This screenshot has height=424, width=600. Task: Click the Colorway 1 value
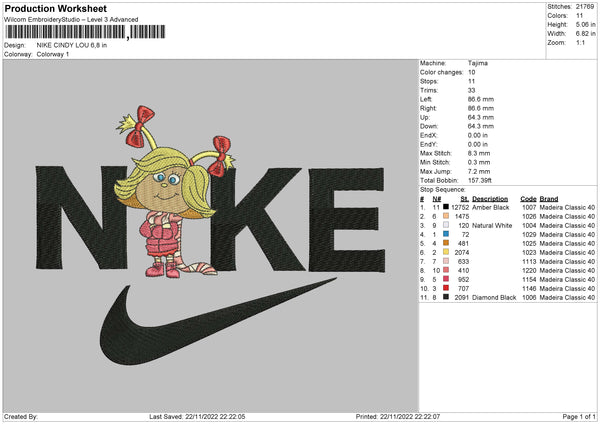pos(53,54)
